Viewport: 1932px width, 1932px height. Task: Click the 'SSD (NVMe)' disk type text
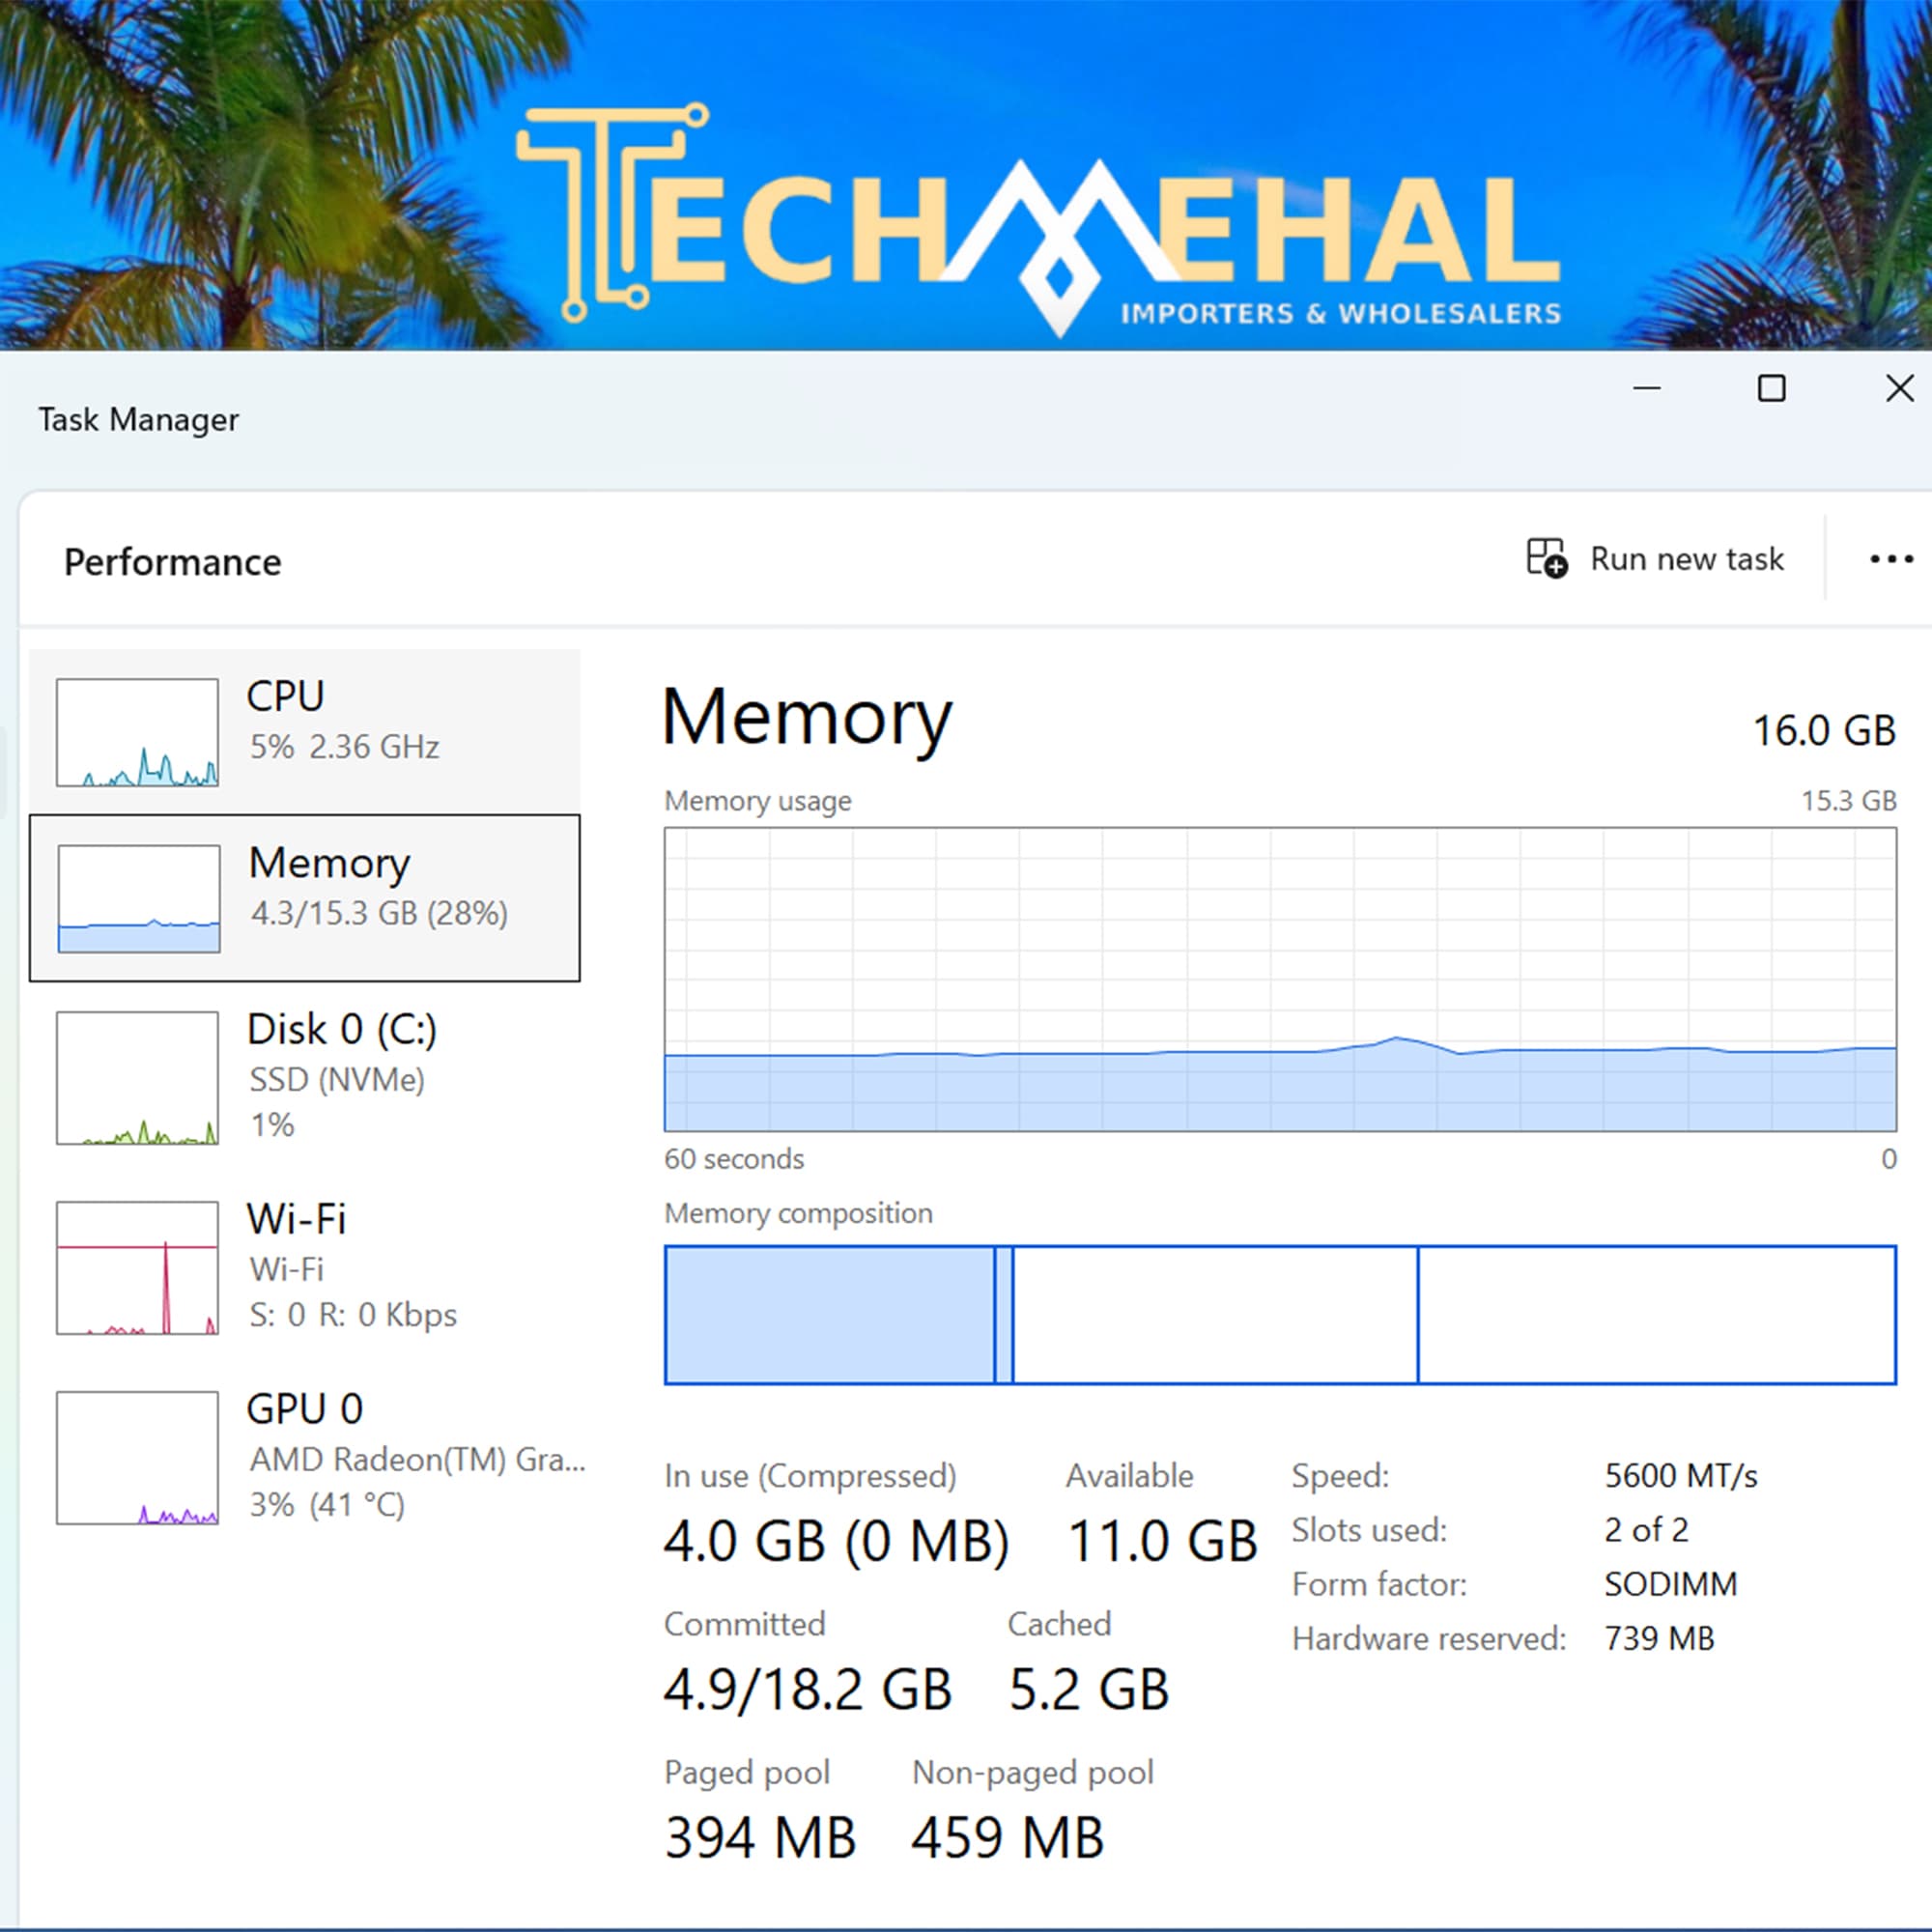[x=337, y=1080]
